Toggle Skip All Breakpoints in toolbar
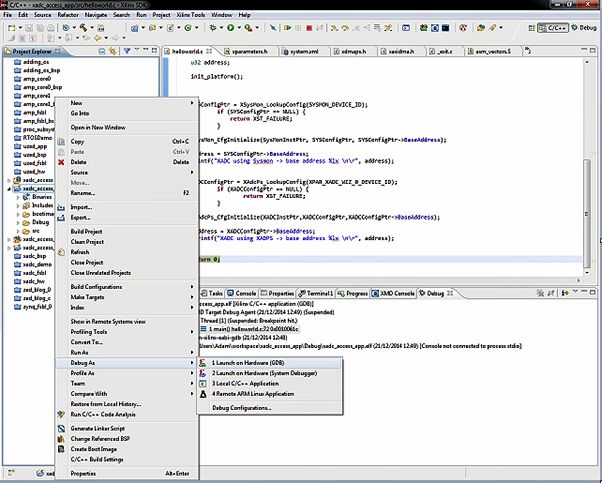Screen dimensions: 602x483 [273, 28]
